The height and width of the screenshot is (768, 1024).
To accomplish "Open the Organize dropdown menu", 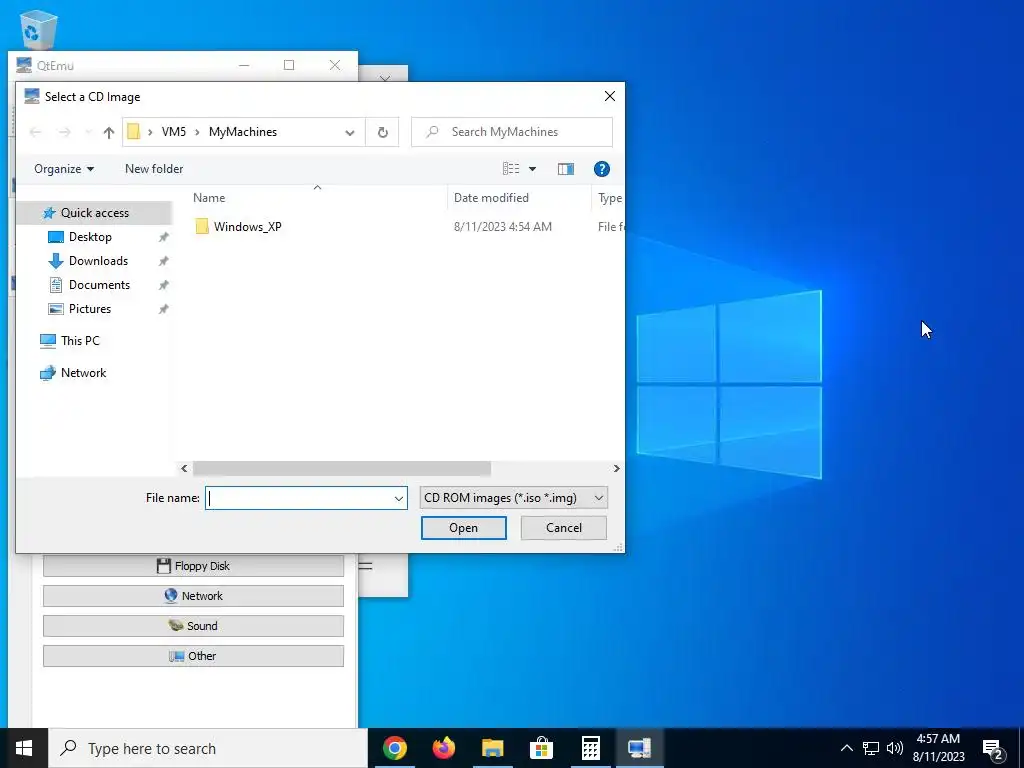I will (x=64, y=169).
